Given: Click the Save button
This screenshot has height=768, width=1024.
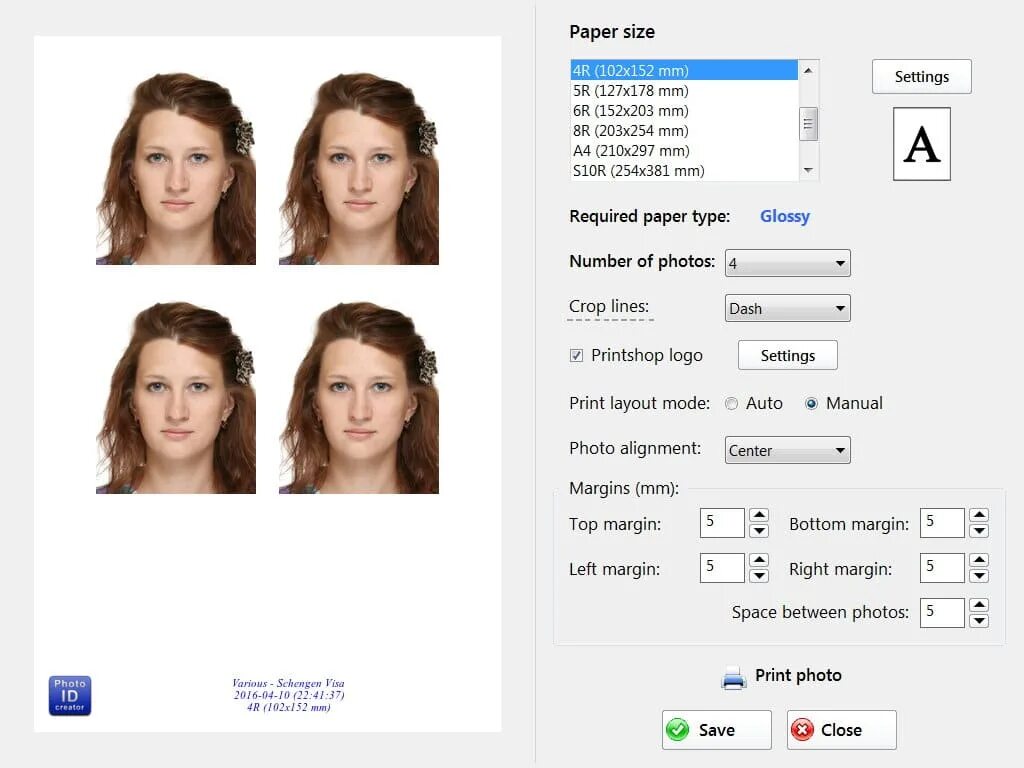Looking at the screenshot, I should coord(716,729).
